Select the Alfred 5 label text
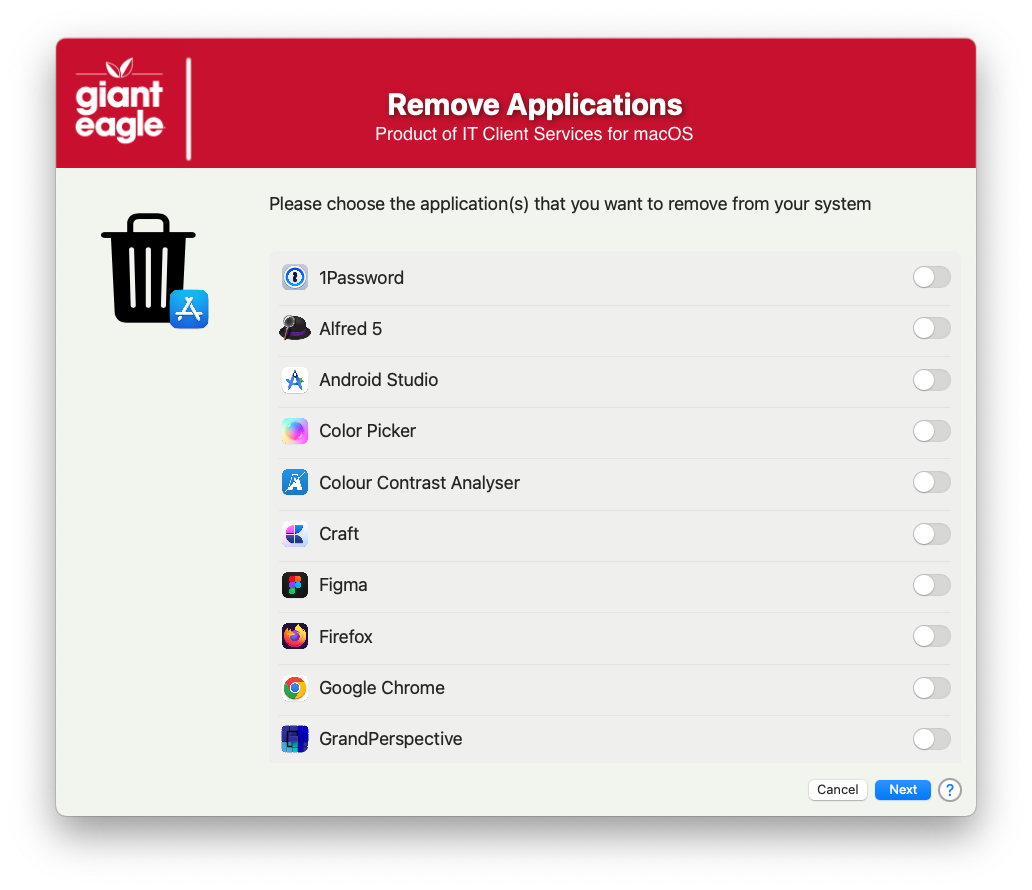1032x890 pixels. pyautogui.click(x=350, y=328)
